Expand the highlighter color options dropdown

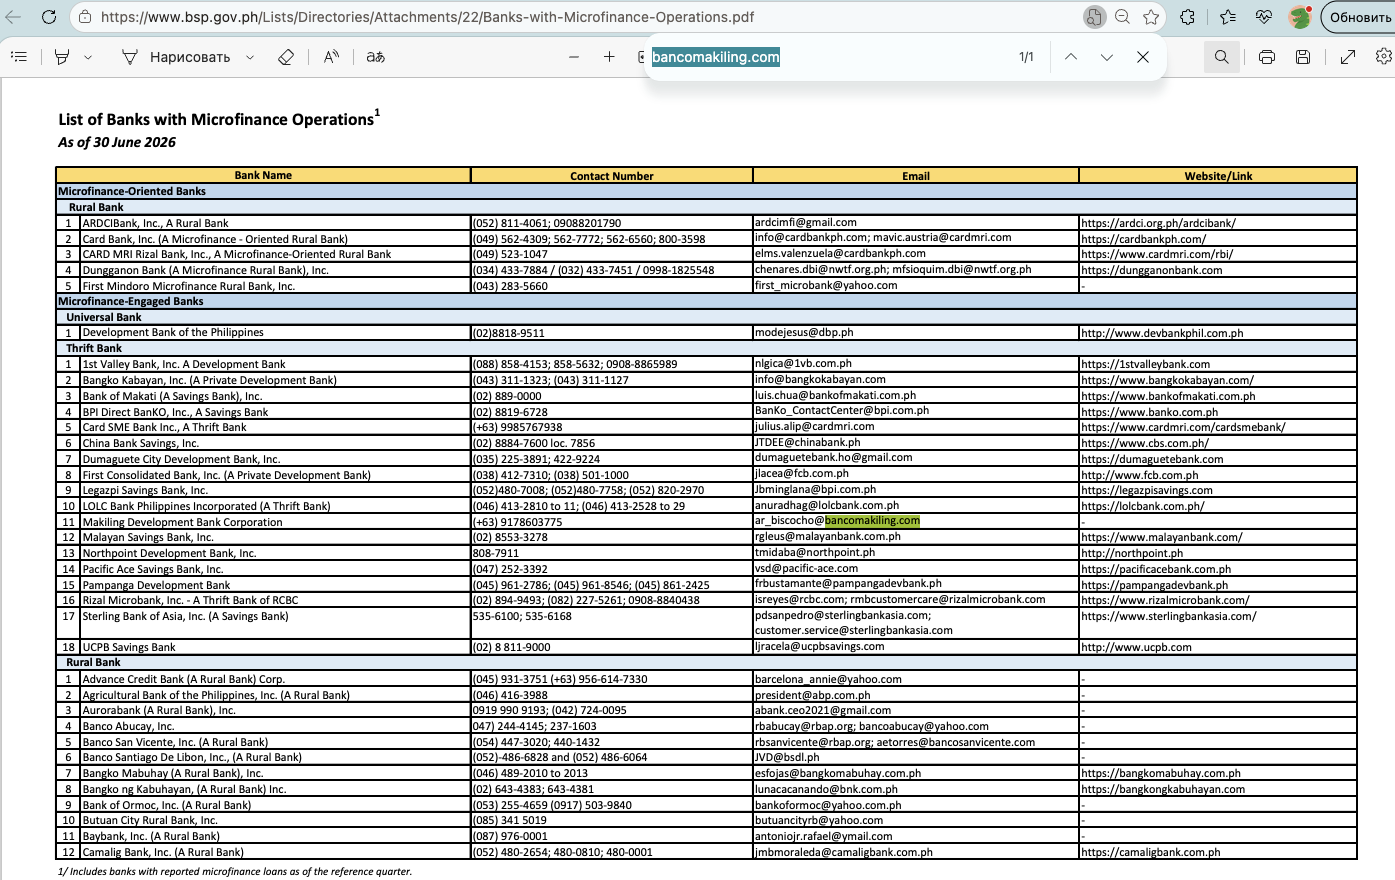click(x=88, y=57)
